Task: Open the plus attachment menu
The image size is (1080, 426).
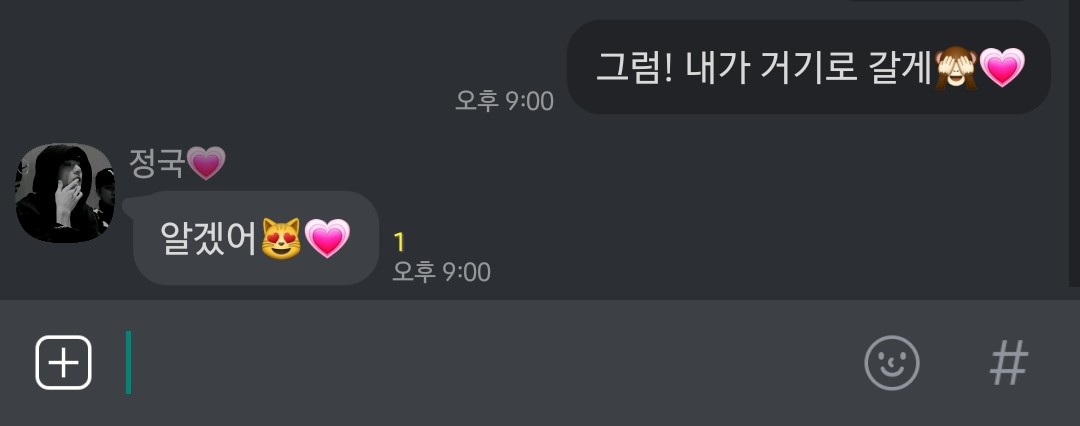Action: click(63, 363)
